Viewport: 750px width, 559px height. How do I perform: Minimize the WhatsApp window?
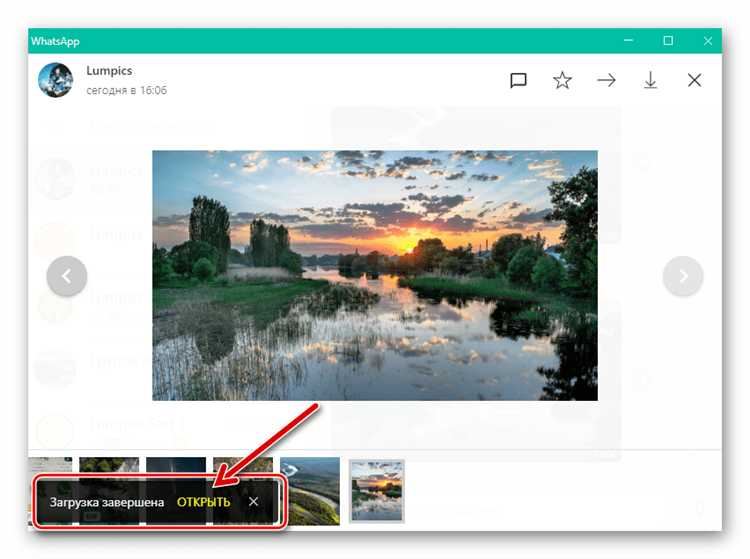click(629, 41)
